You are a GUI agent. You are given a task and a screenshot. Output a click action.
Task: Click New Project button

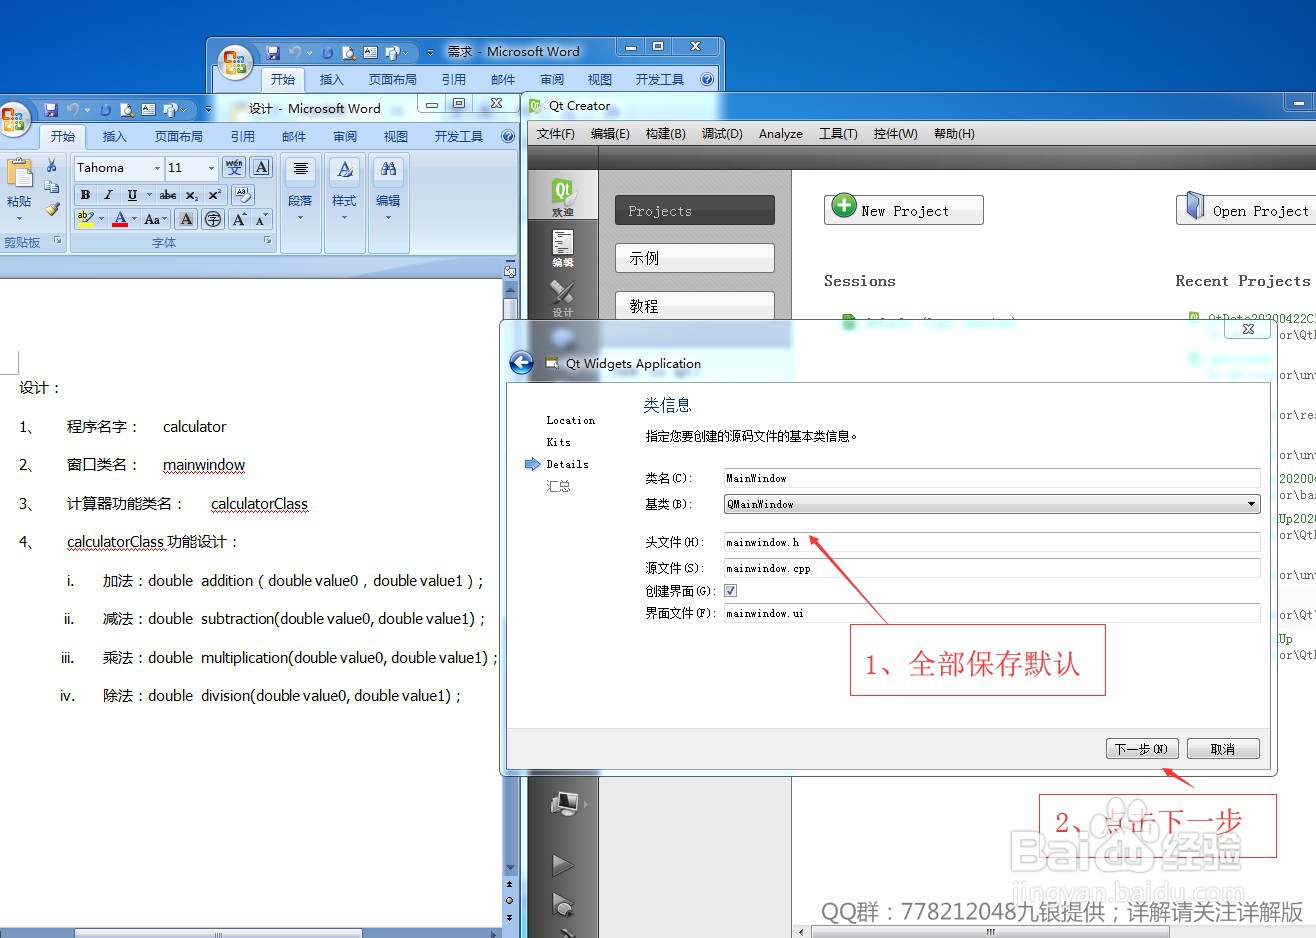(x=904, y=210)
